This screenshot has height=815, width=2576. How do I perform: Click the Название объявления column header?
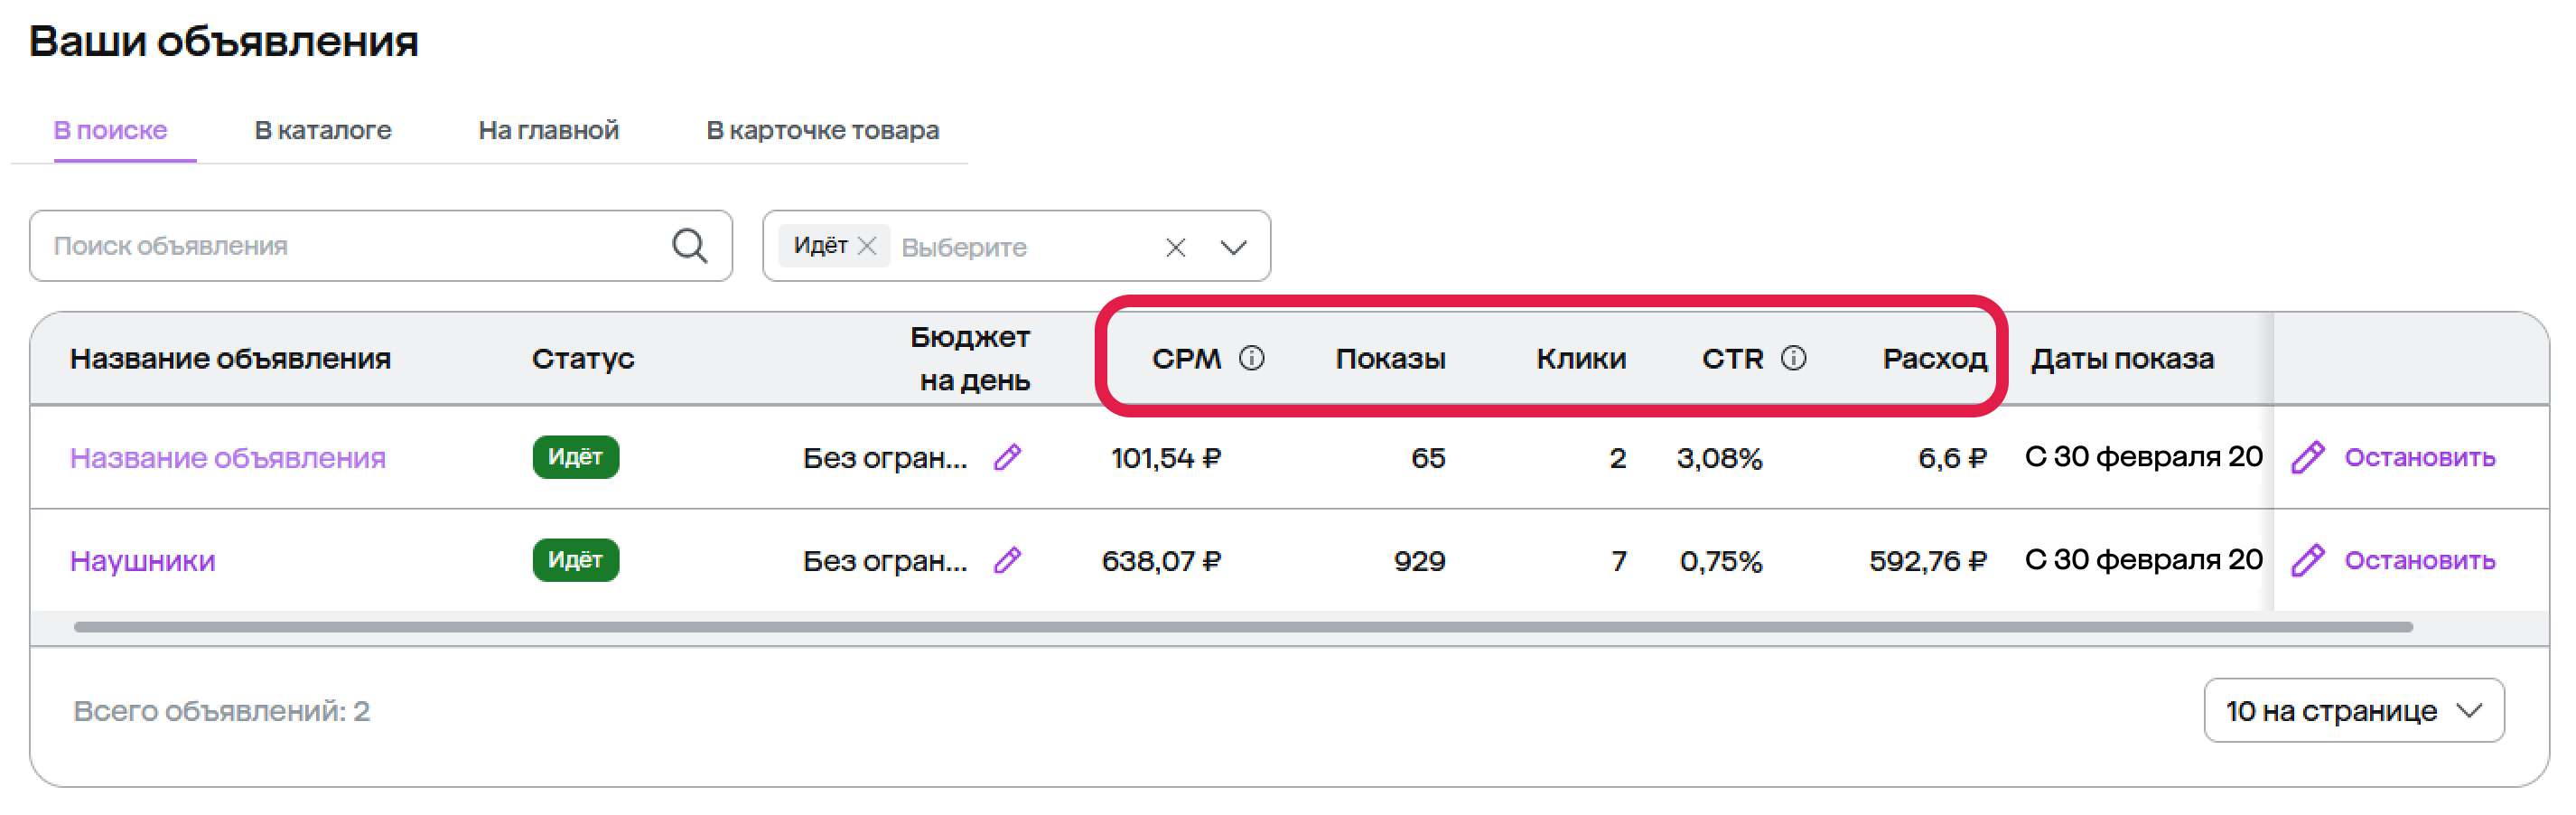pos(230,359)
